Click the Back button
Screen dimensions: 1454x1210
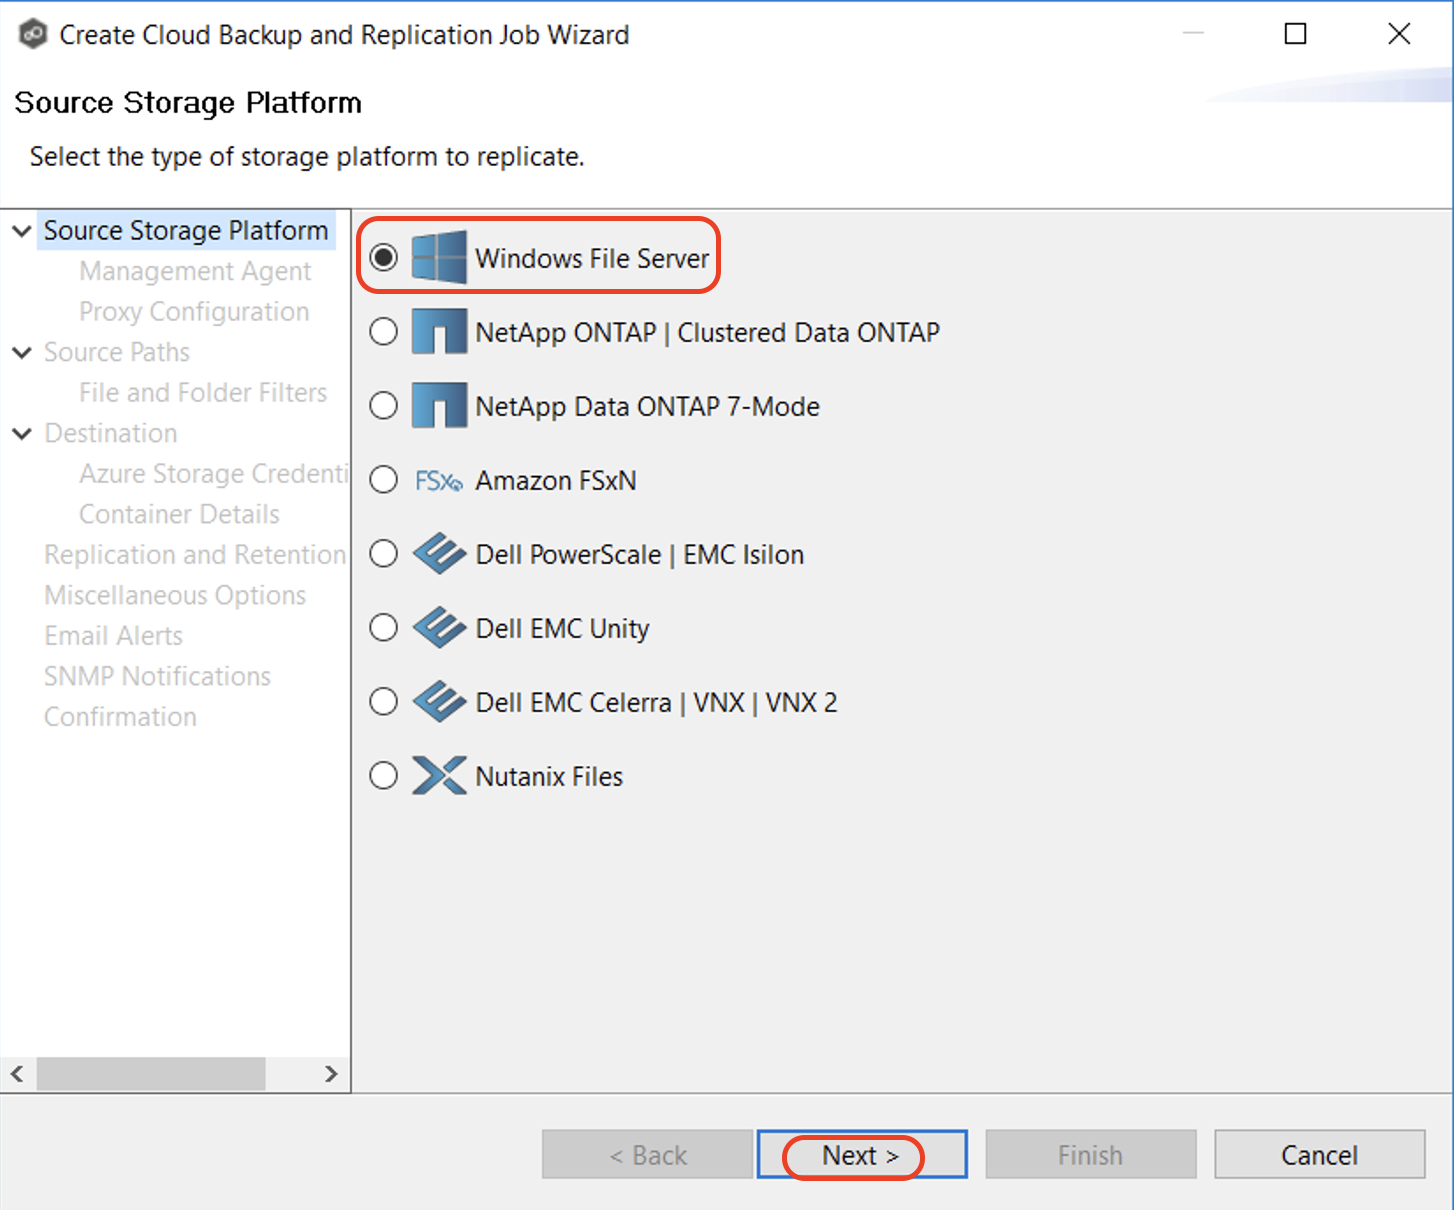647,1155
